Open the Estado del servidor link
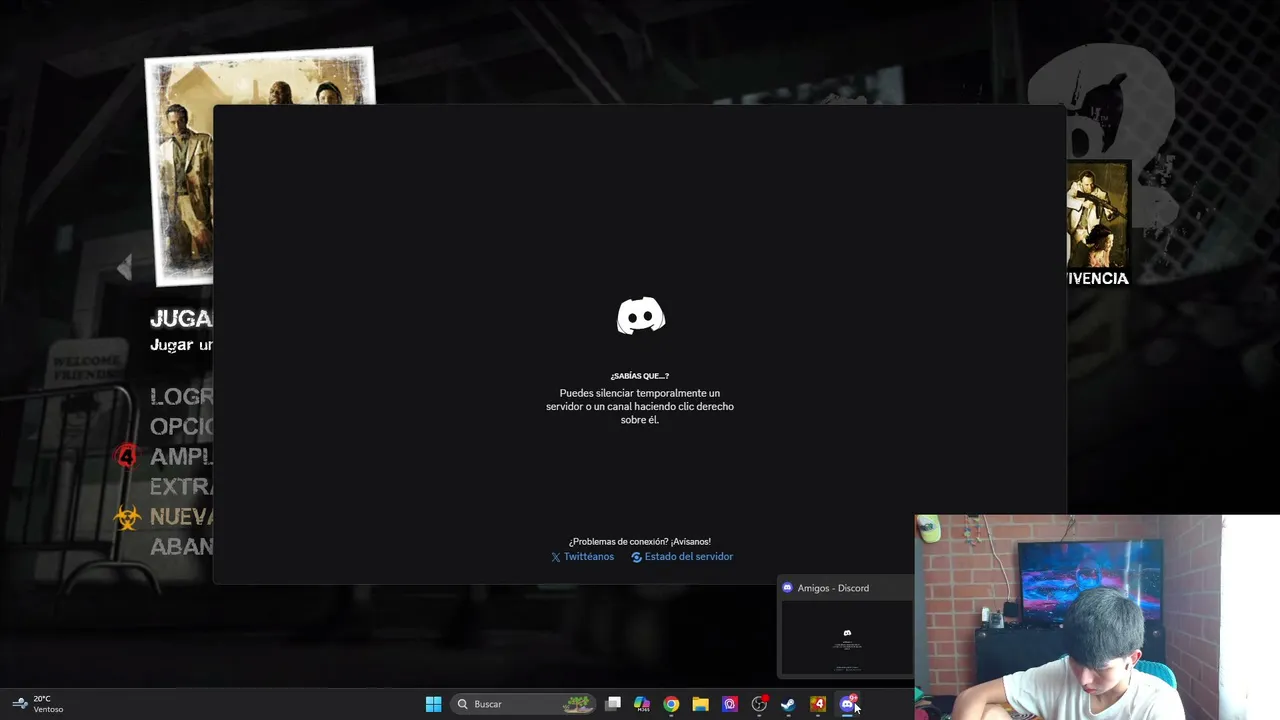The width and height of the screenshot is (1280, 720). click(x=682, y=557)
